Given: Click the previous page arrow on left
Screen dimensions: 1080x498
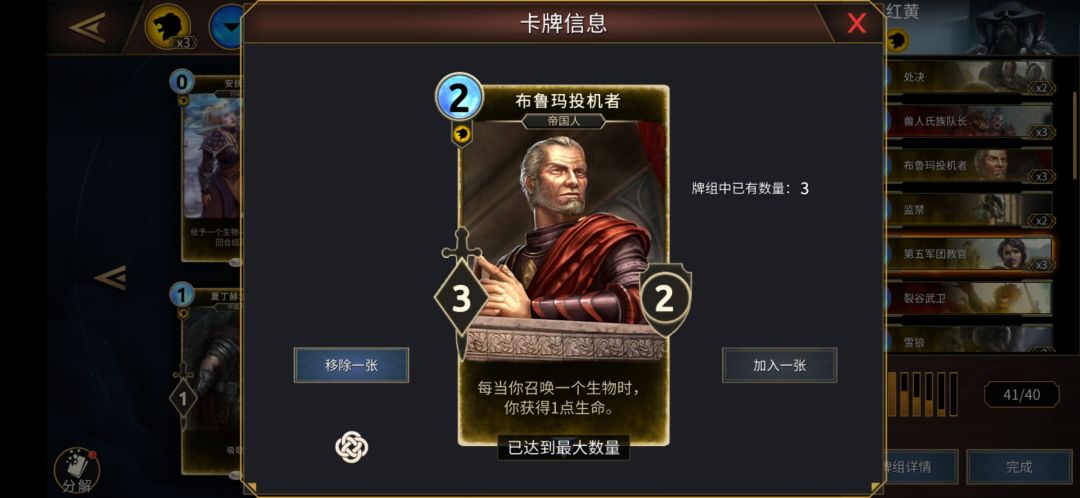Looking at the screenshot, I should (110, 278).
